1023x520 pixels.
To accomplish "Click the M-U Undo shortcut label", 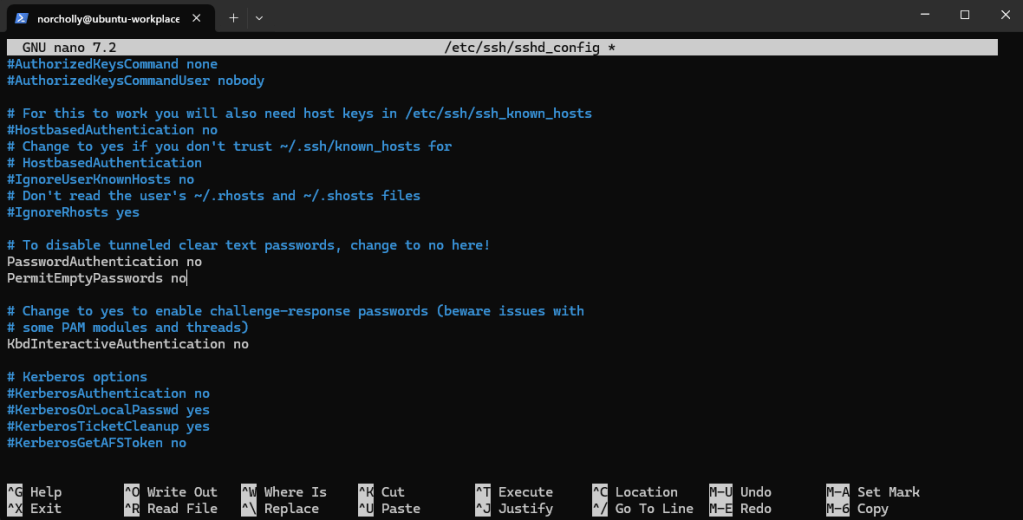I will 740,492.
